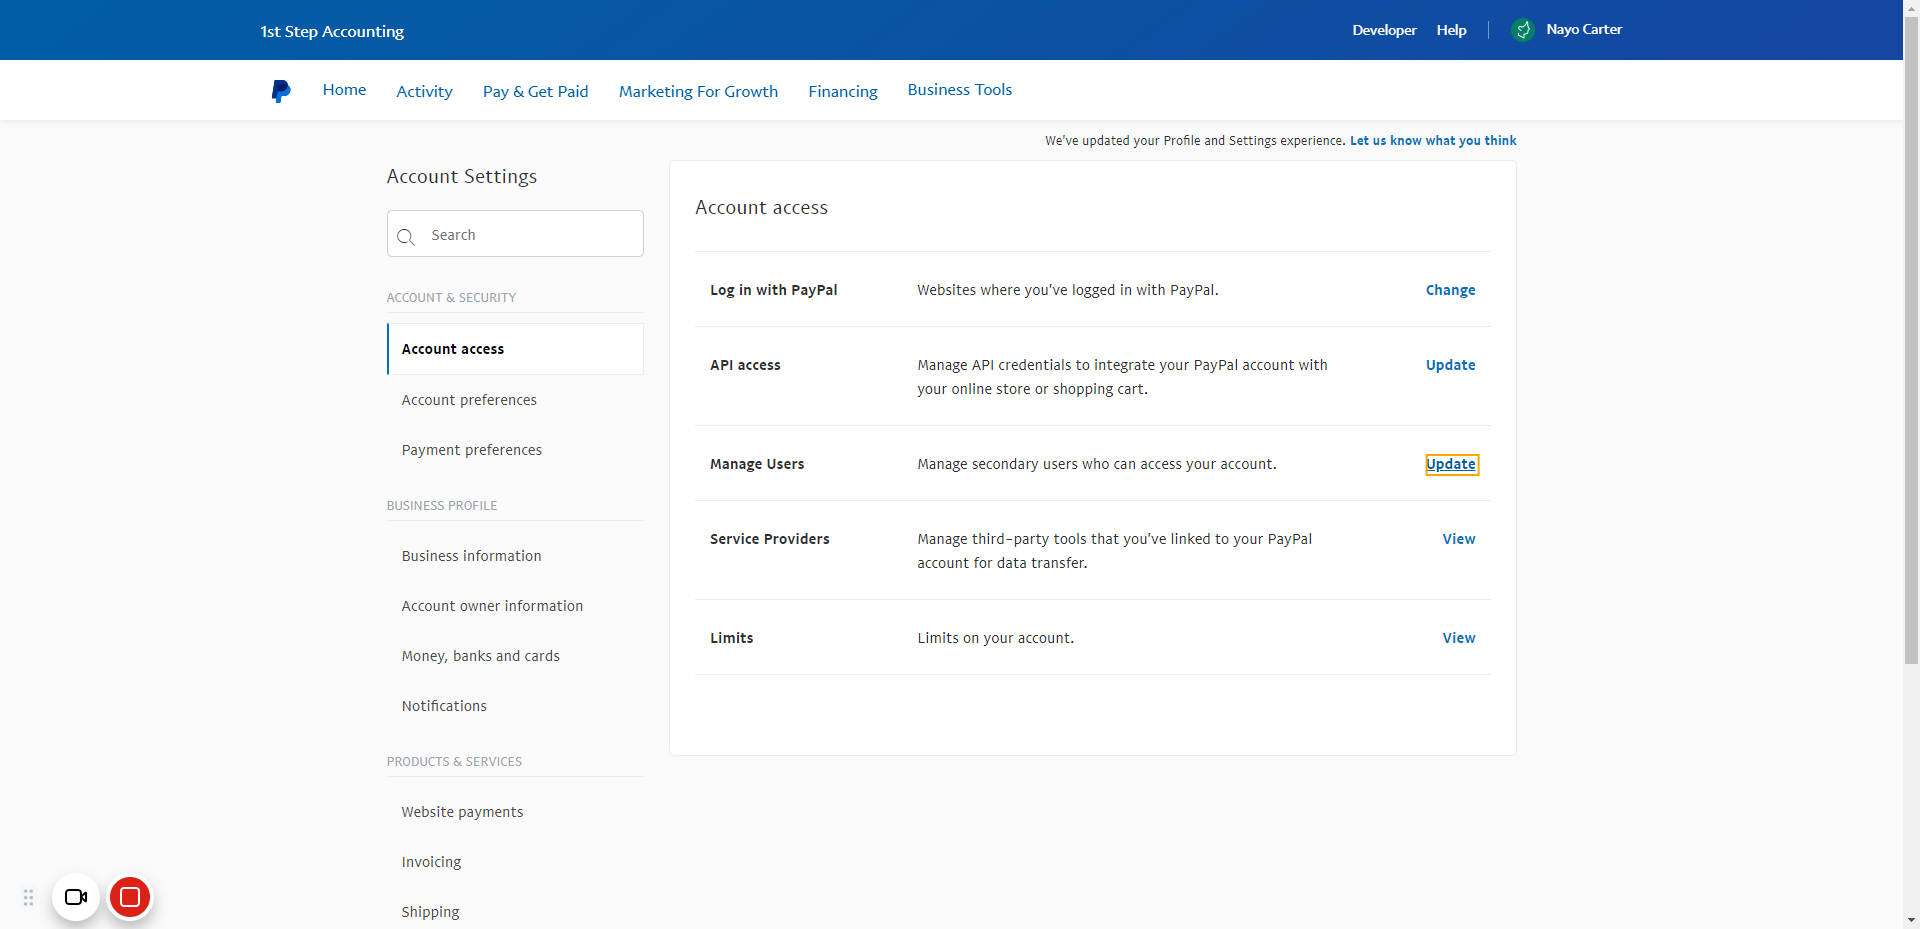Click scrollbar up arrow
Image resolution: width=1920 pixels, height=929 pixels.
click(x=1911, y=7)
